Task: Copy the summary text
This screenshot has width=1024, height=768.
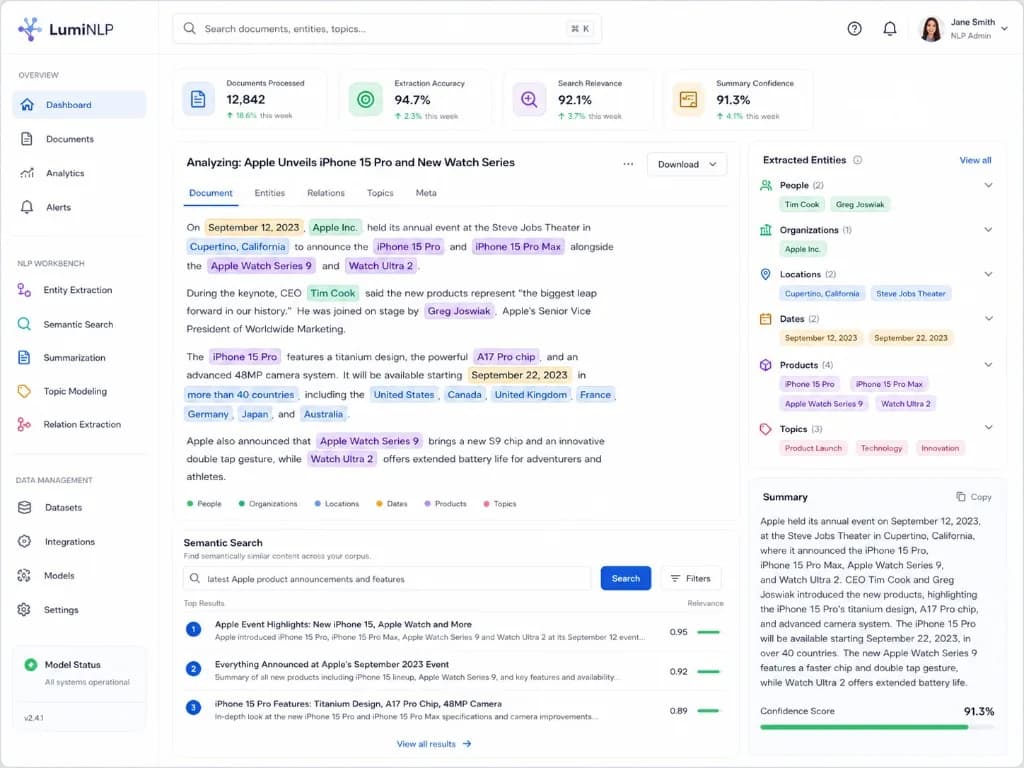Action: click(x=974, y=497)
